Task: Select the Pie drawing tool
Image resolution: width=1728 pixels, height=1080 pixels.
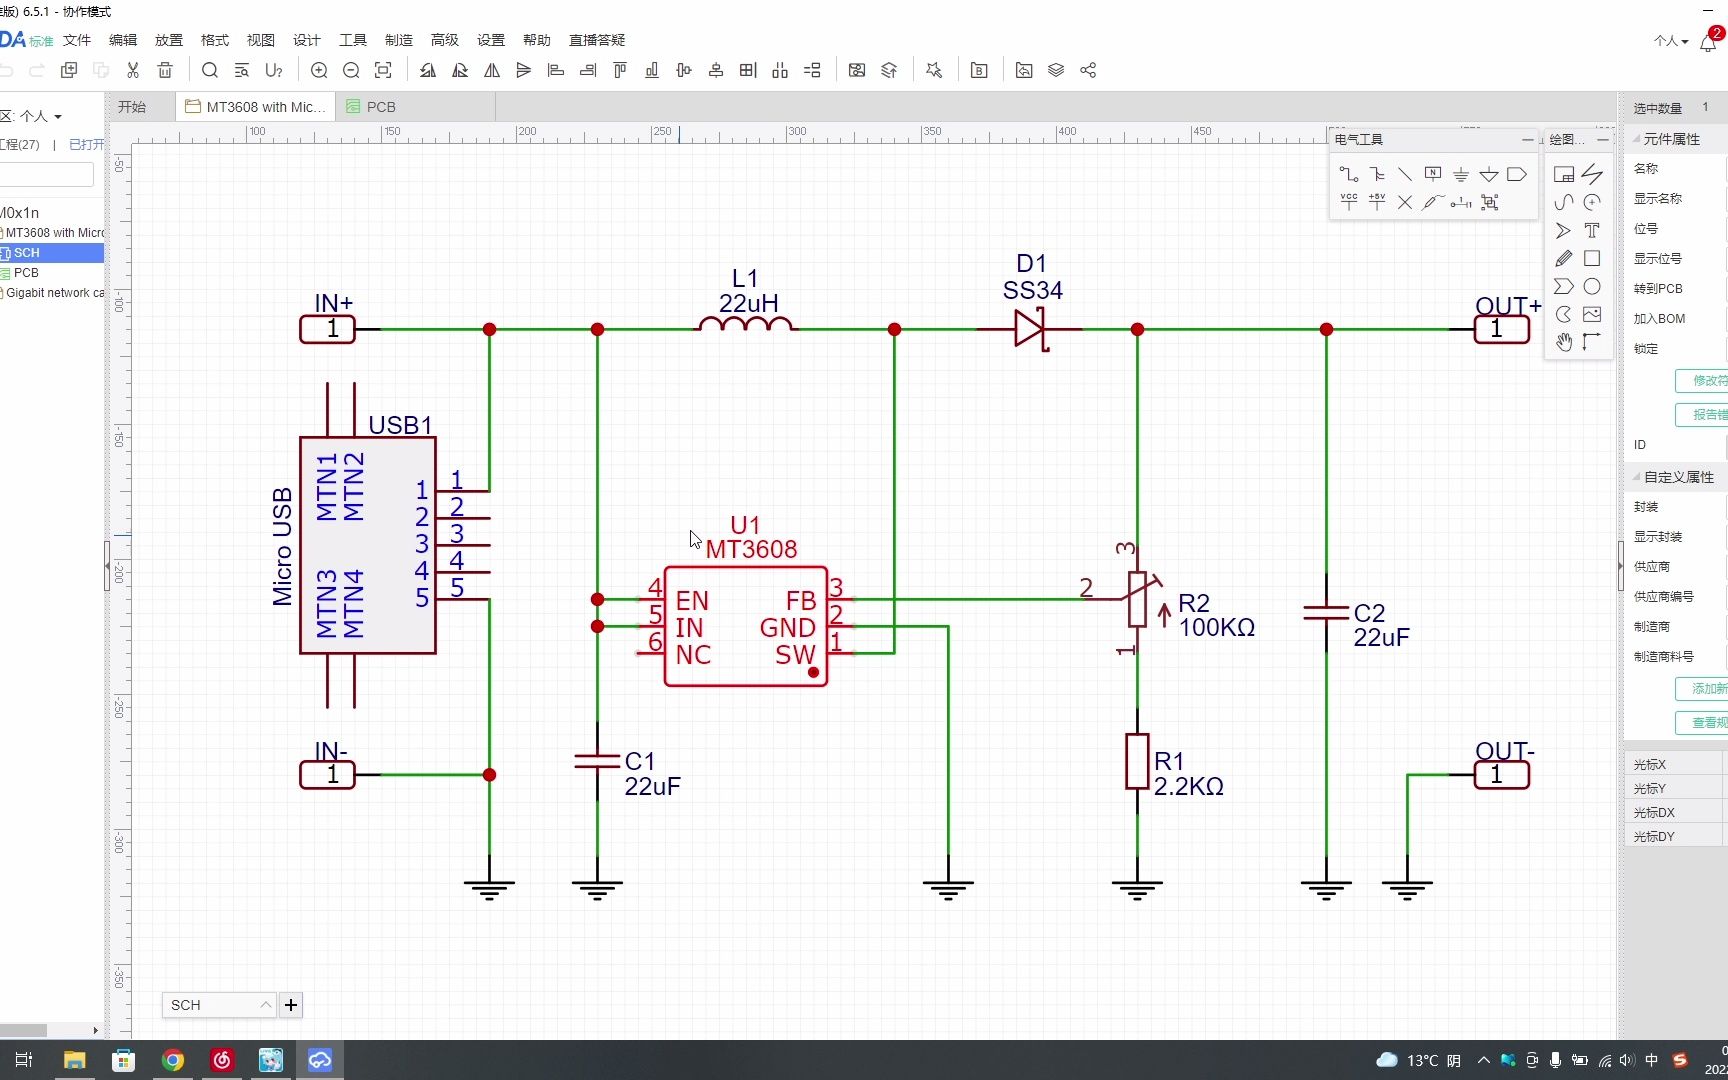Action: tap(1564, 314)
